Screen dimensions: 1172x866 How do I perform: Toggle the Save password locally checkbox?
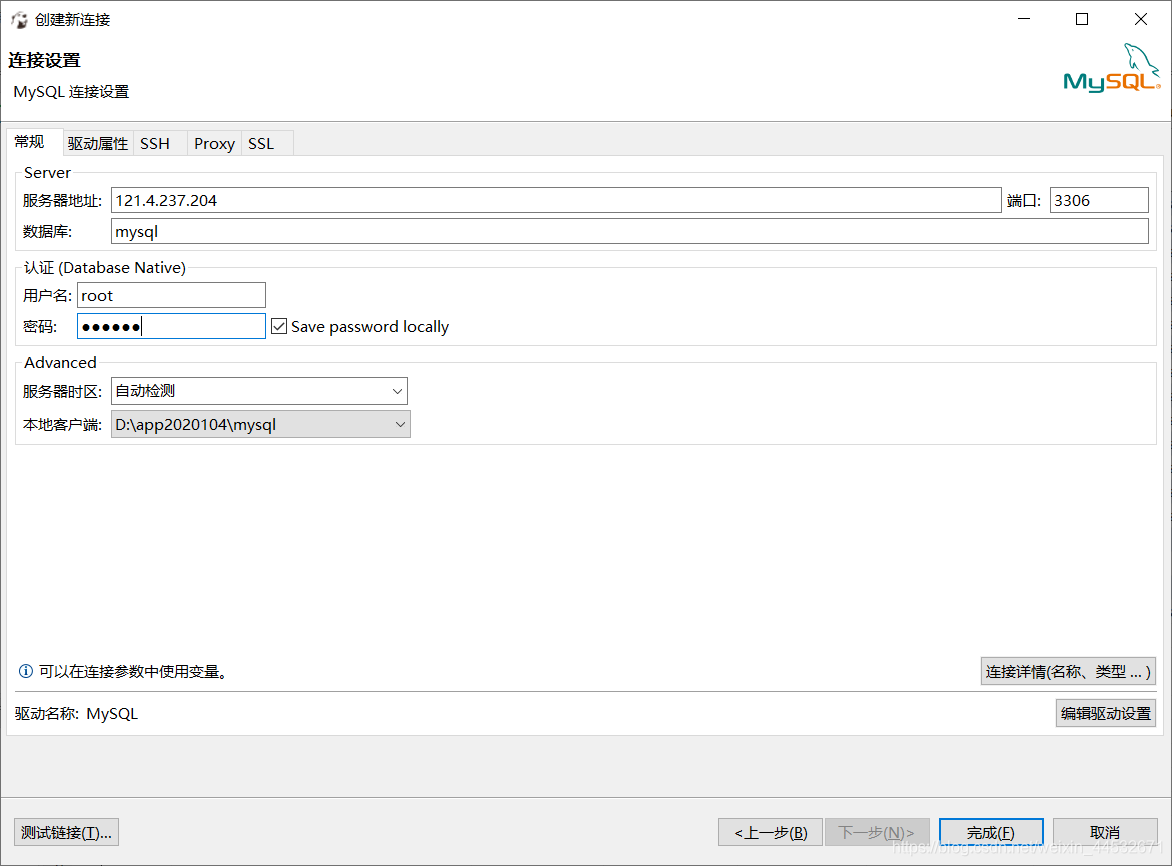tap(279, 327)
